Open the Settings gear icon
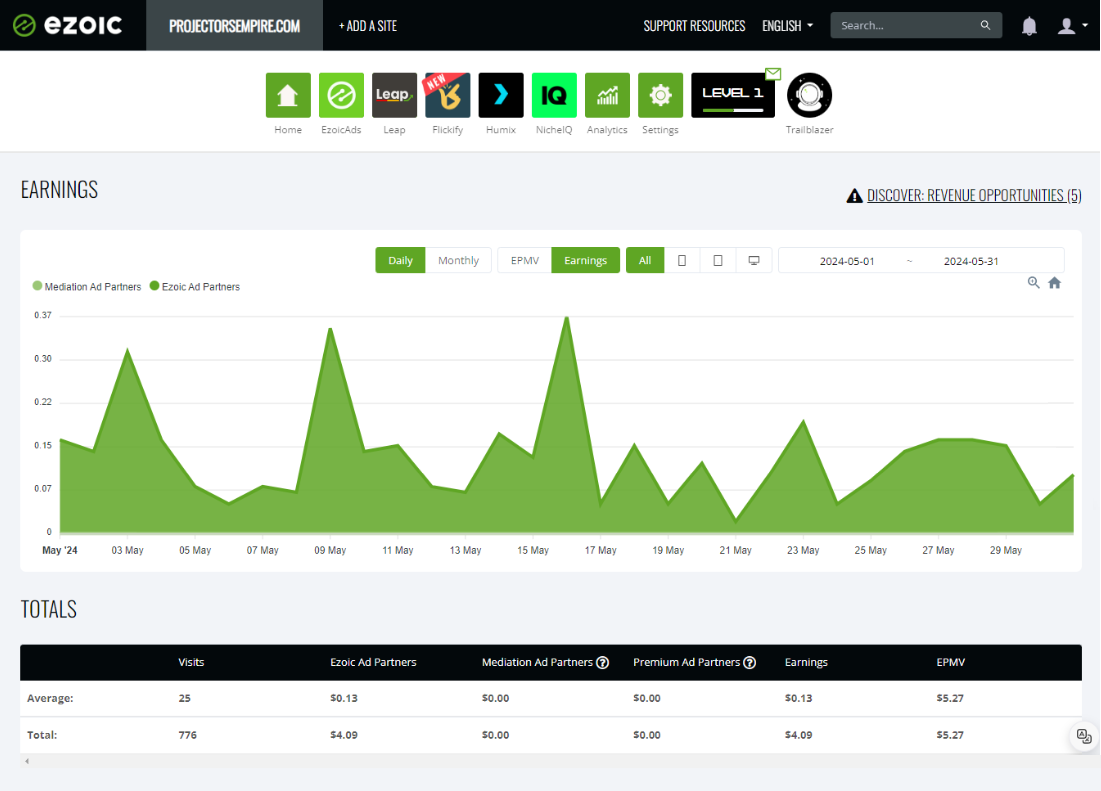 [x=660, y=95]
